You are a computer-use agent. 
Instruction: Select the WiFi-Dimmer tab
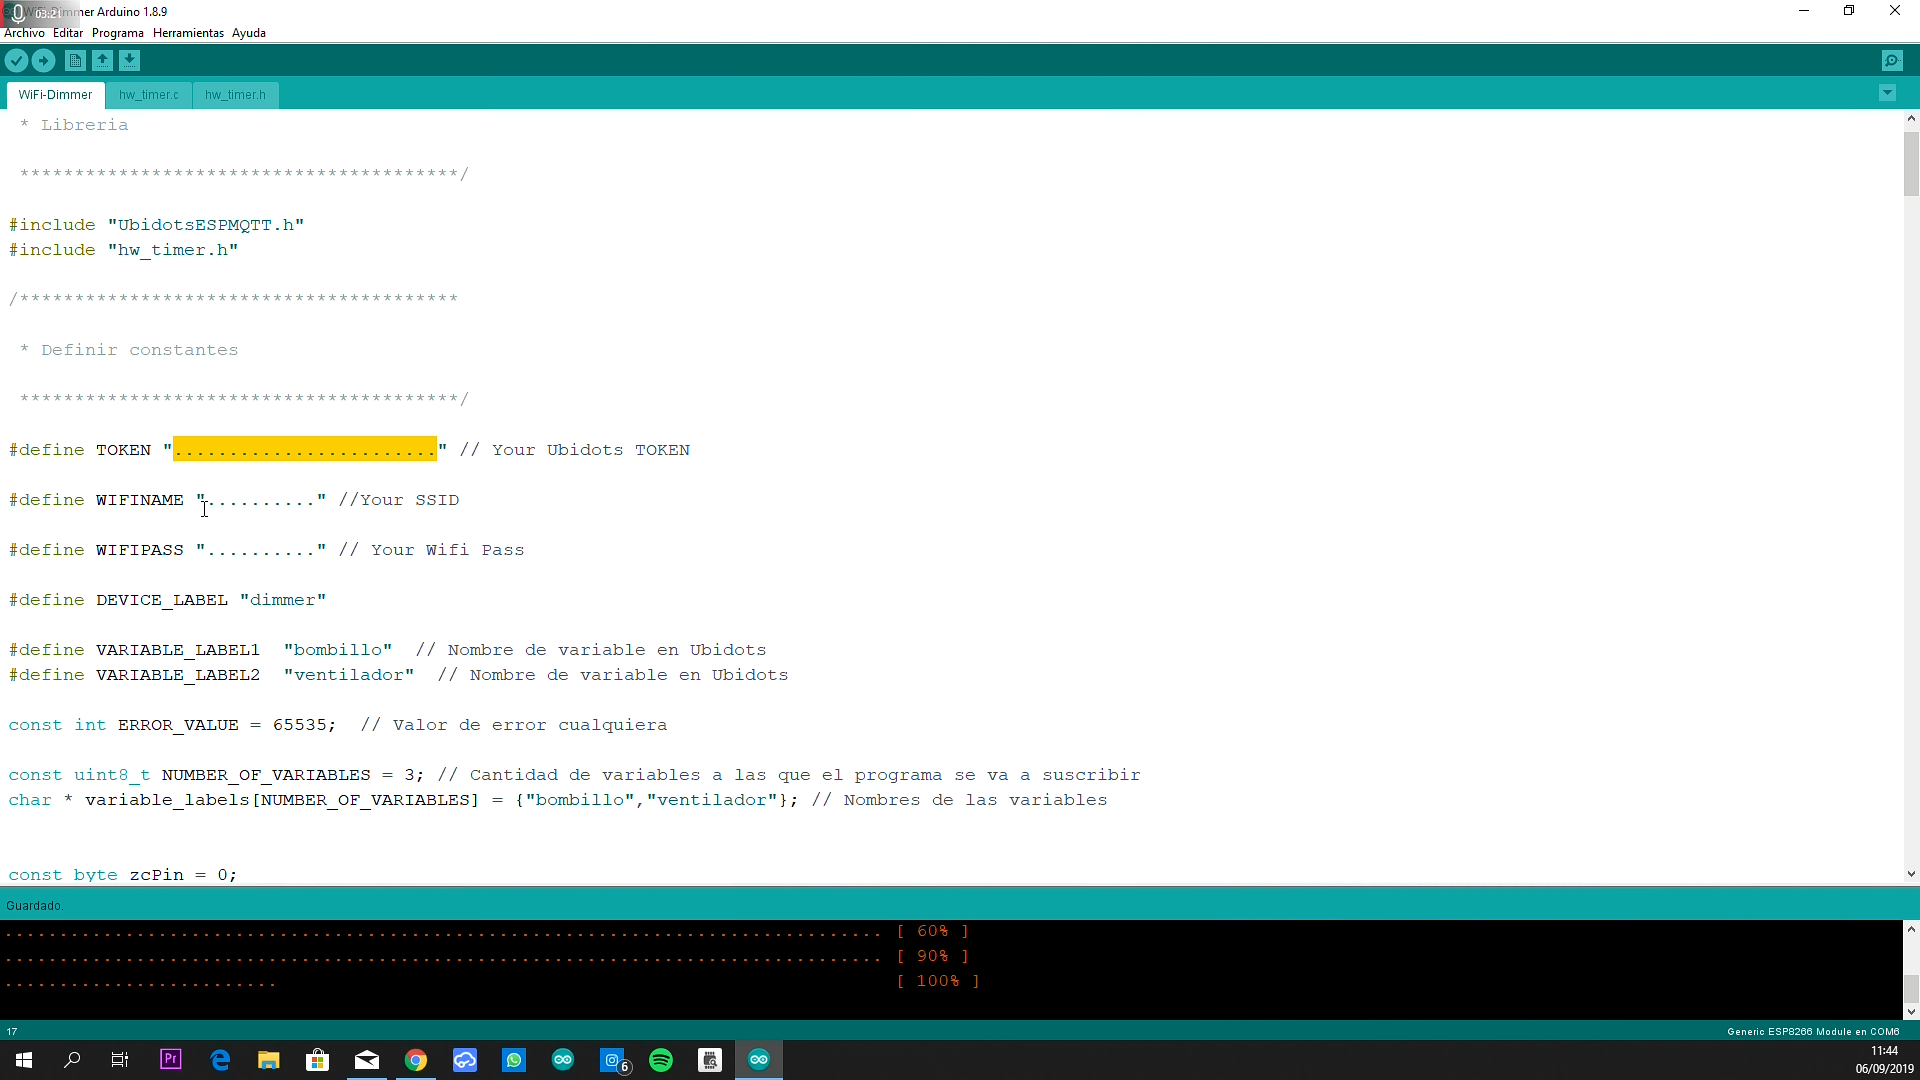tap(55, 95)
